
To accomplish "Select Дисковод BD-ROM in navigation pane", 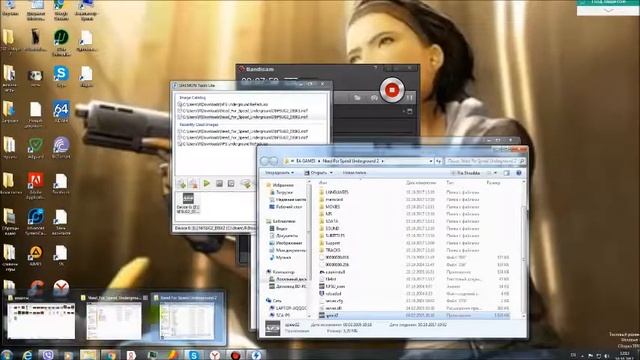I will pos(288,286).
